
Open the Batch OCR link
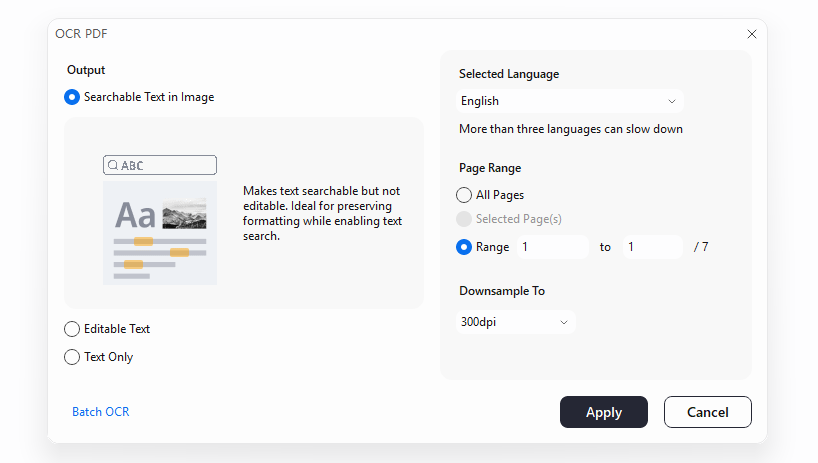101,412
